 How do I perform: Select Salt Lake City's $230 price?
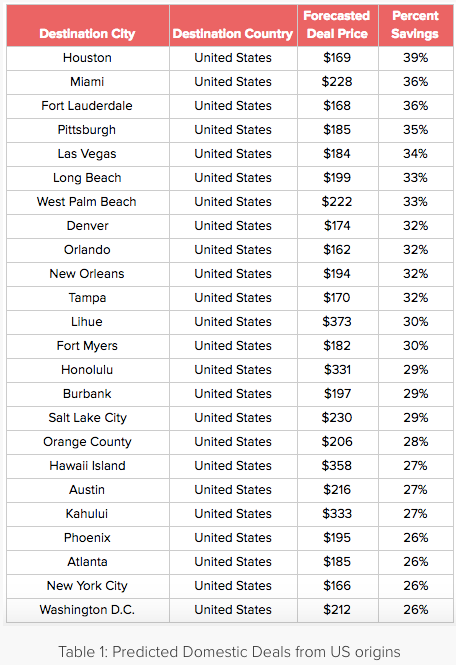[x=337, y=417]
